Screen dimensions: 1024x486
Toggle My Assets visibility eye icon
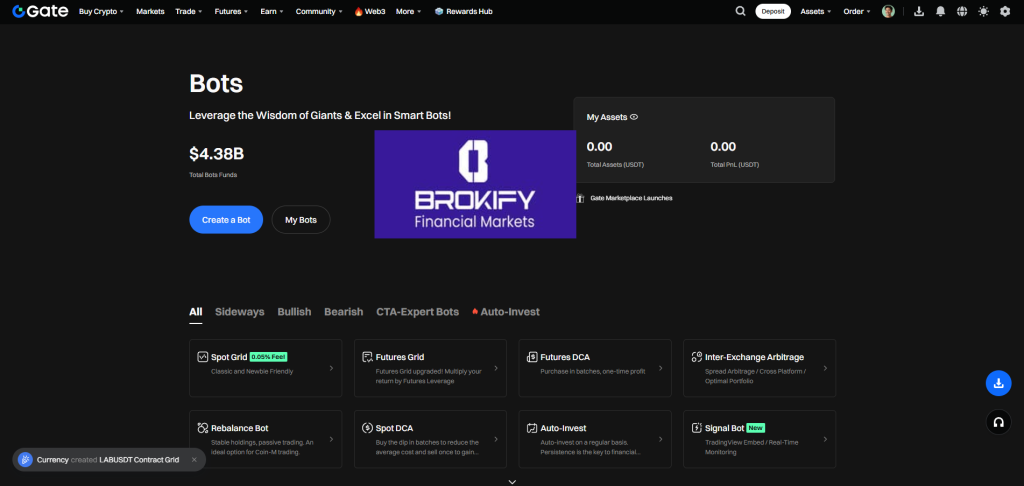pos(634,117)
